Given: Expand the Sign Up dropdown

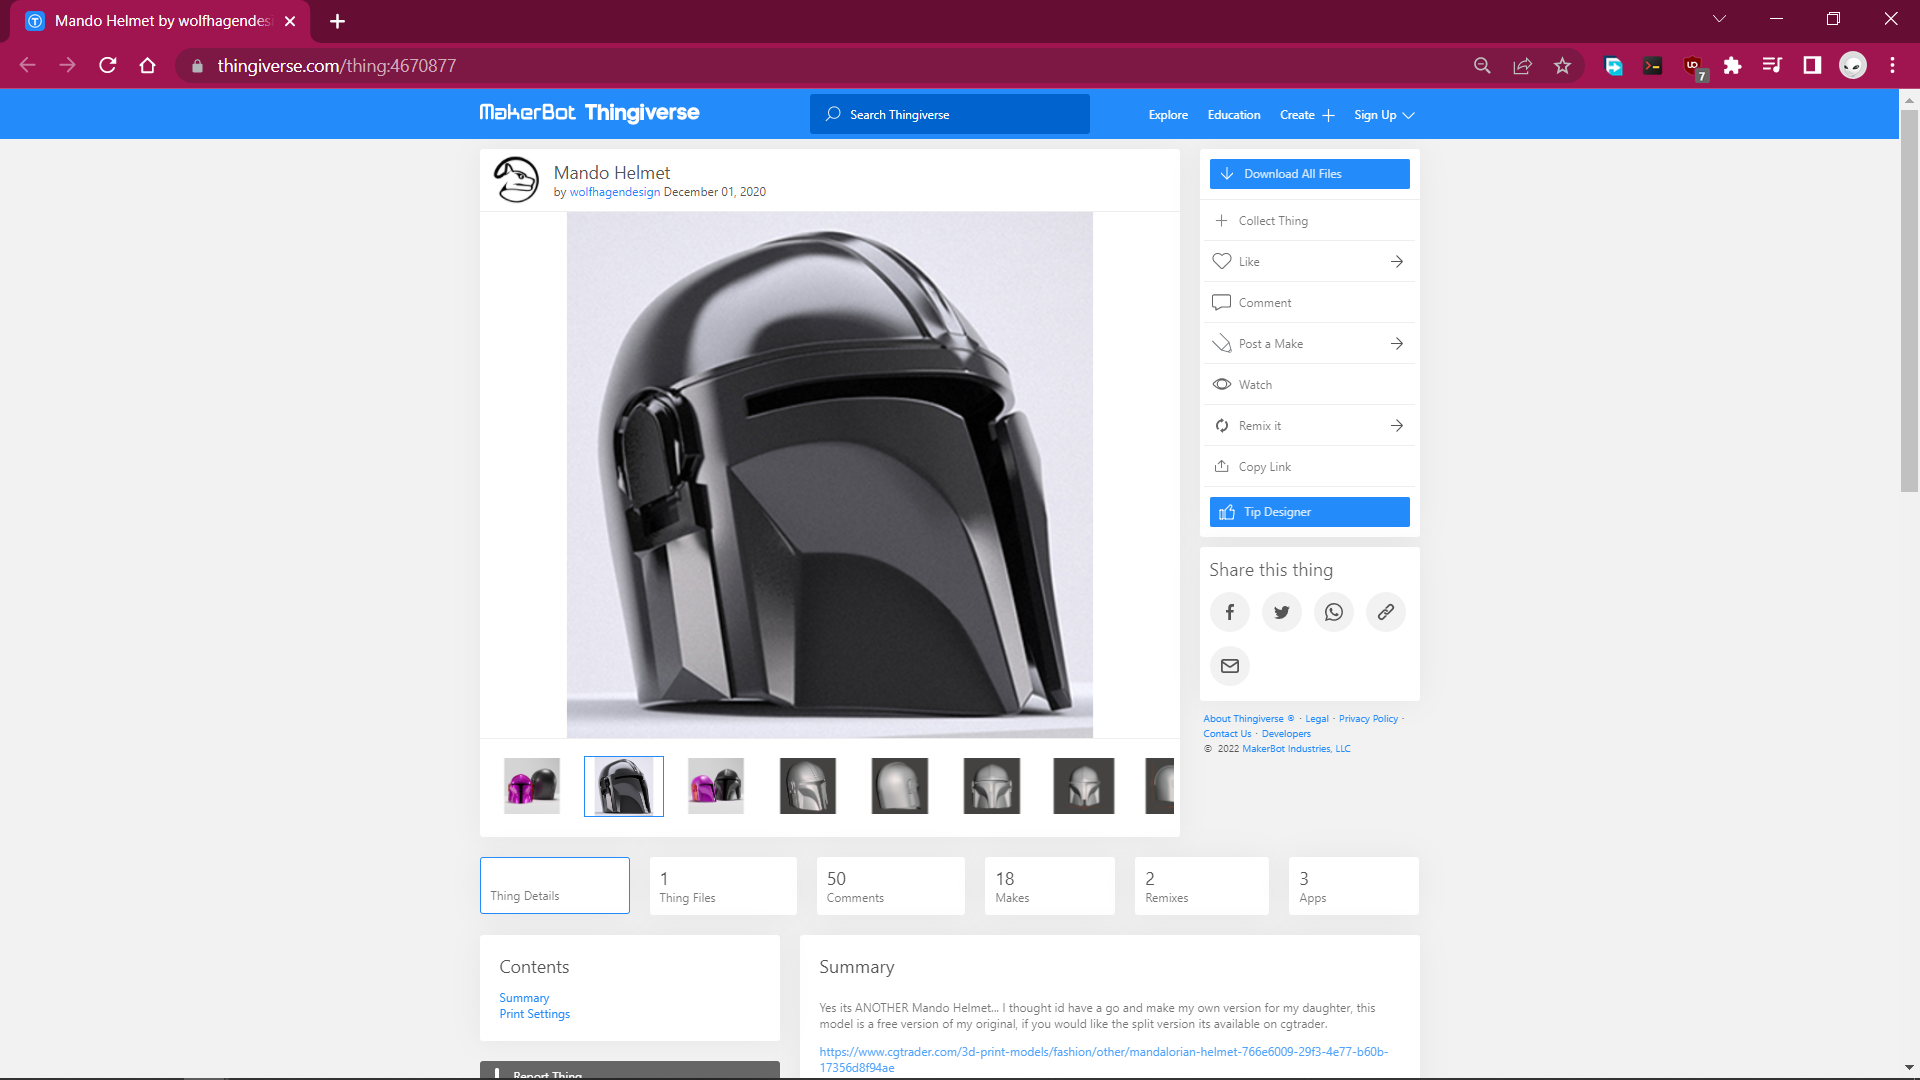Looking at the screenshot, I should (x=1384, y=115).
